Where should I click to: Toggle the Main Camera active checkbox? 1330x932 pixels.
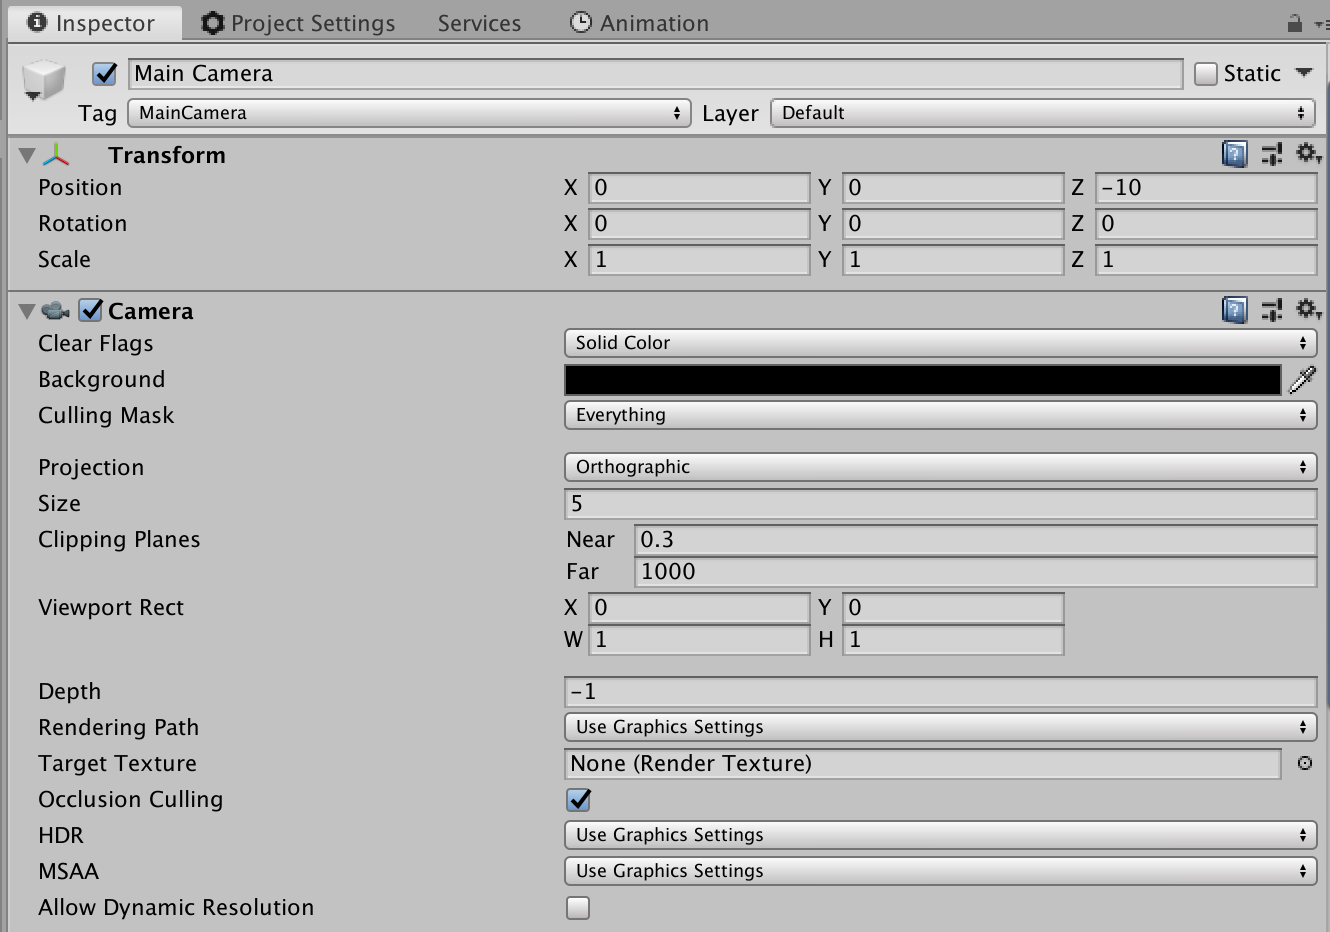(104, 73)
